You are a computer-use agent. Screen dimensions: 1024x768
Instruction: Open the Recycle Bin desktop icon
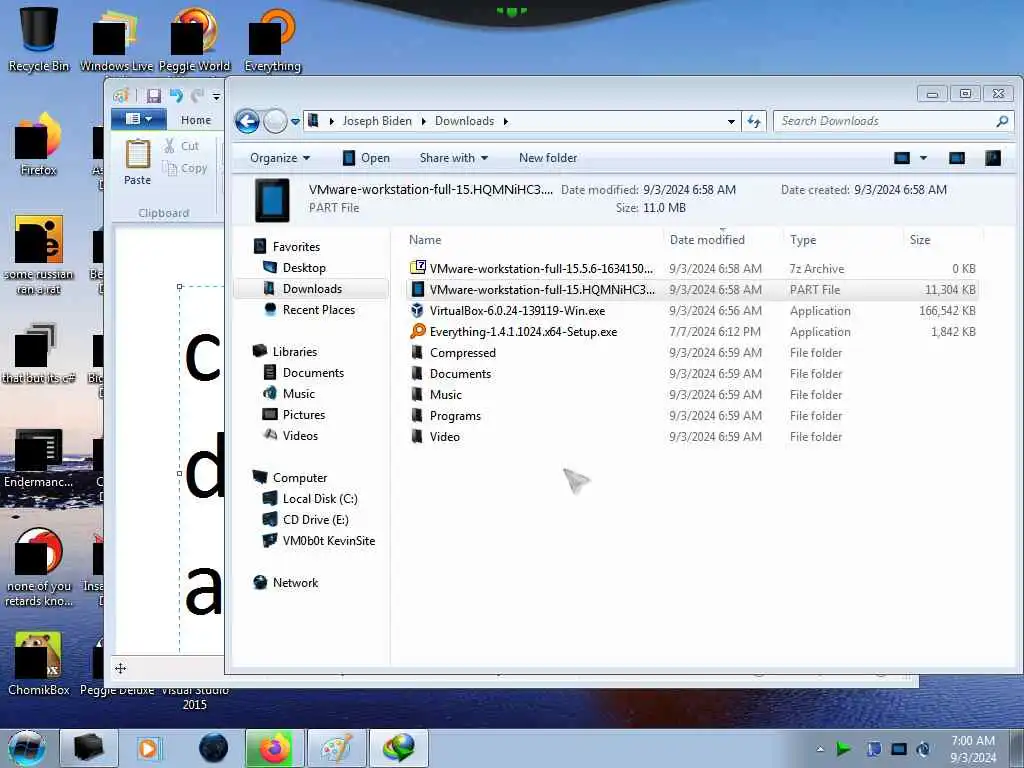click(39, 40)
